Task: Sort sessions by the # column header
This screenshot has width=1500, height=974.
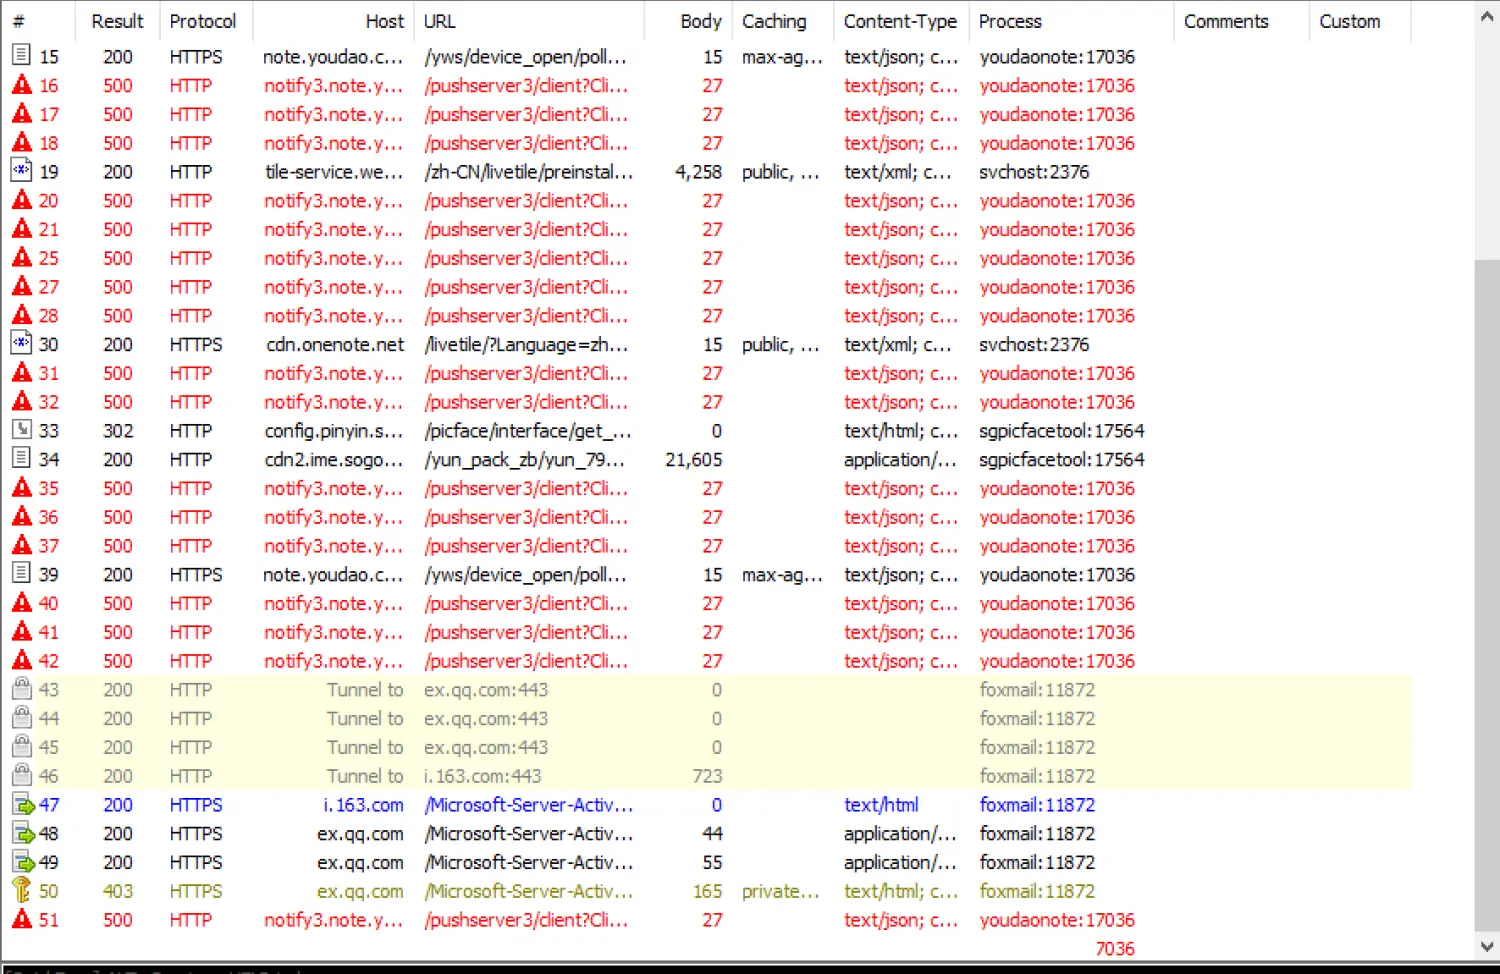Action: (x=38, y=21)
